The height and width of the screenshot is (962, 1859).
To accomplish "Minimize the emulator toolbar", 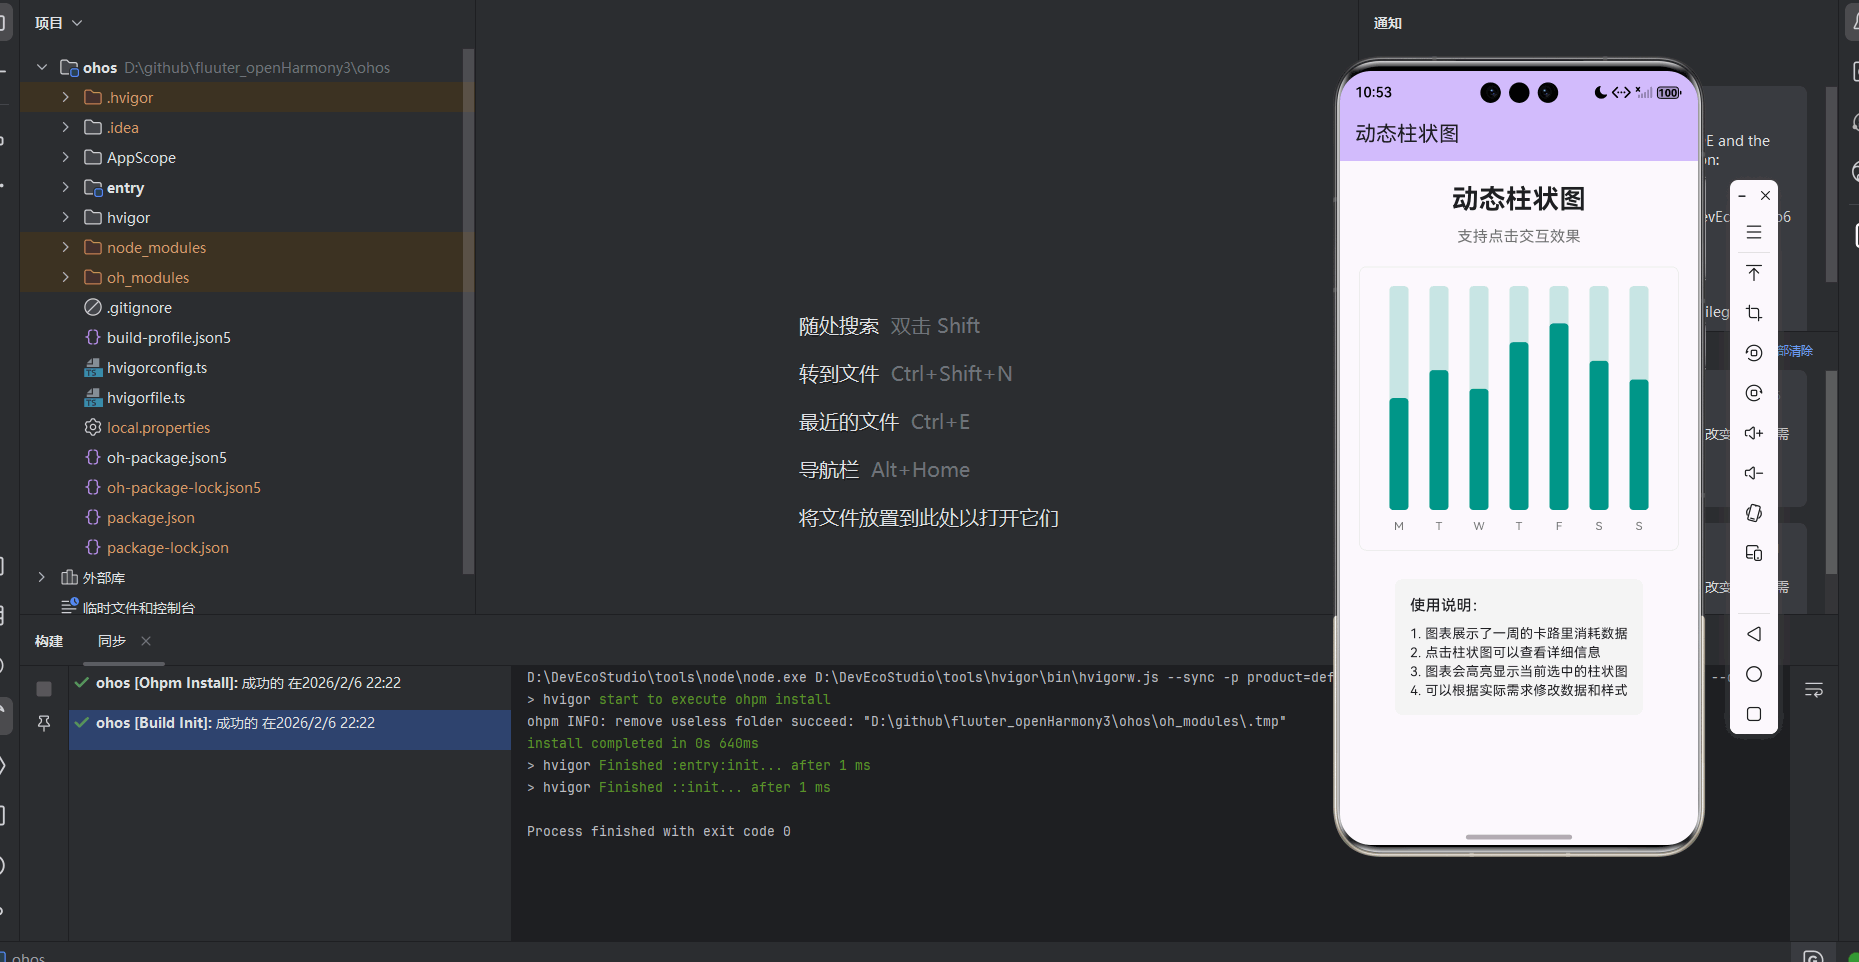I will [1742, 196].
